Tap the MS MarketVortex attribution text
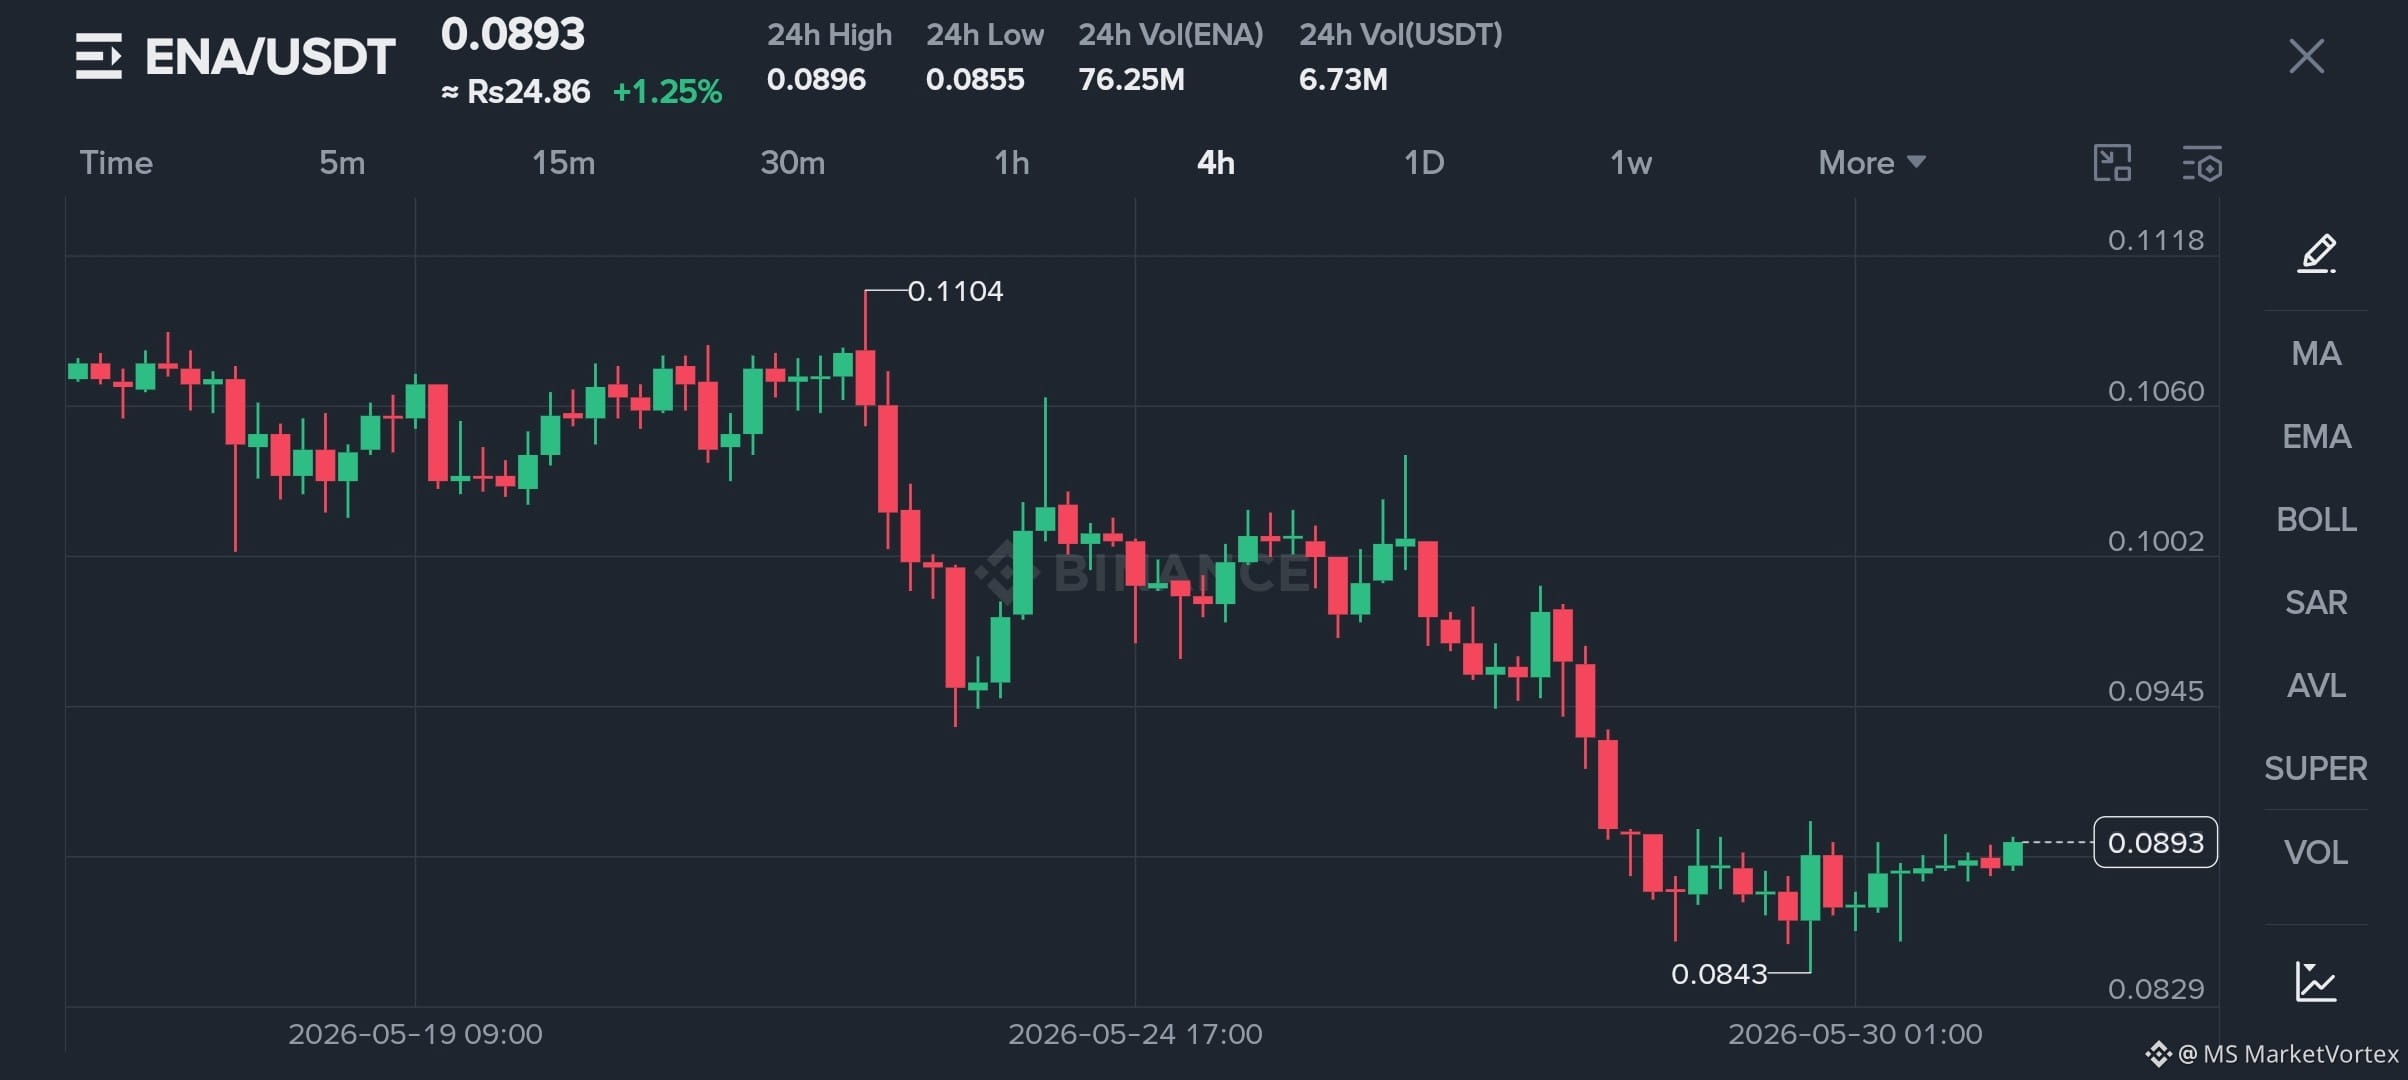Image resolution: width=2408 pixels, height=1080 pixels. pyautogui.click(x=2287, y=1054)
